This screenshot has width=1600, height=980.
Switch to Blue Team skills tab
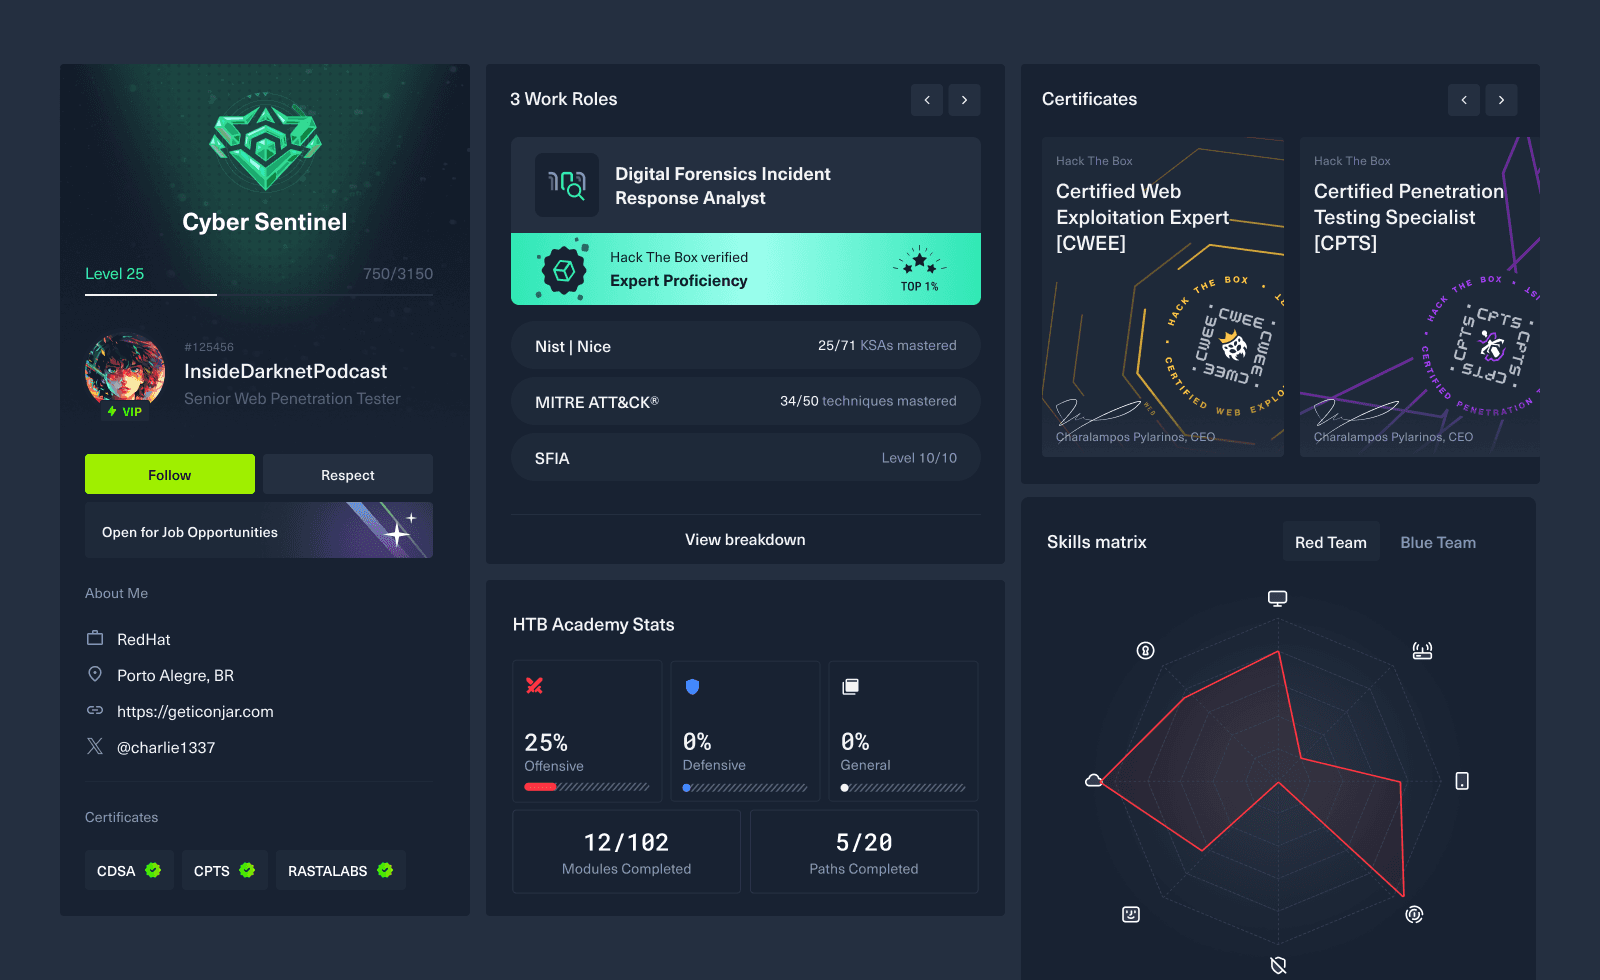(1438, 542)
